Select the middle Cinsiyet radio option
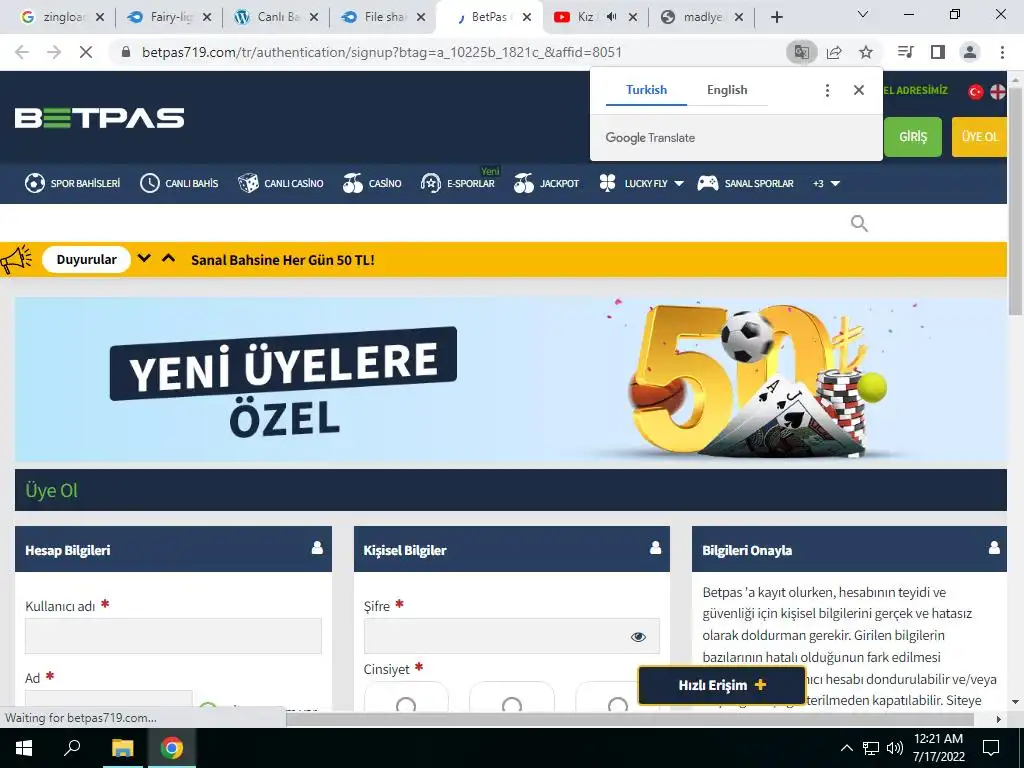Viewport: 1024px width, 768px height. point(512,705)
